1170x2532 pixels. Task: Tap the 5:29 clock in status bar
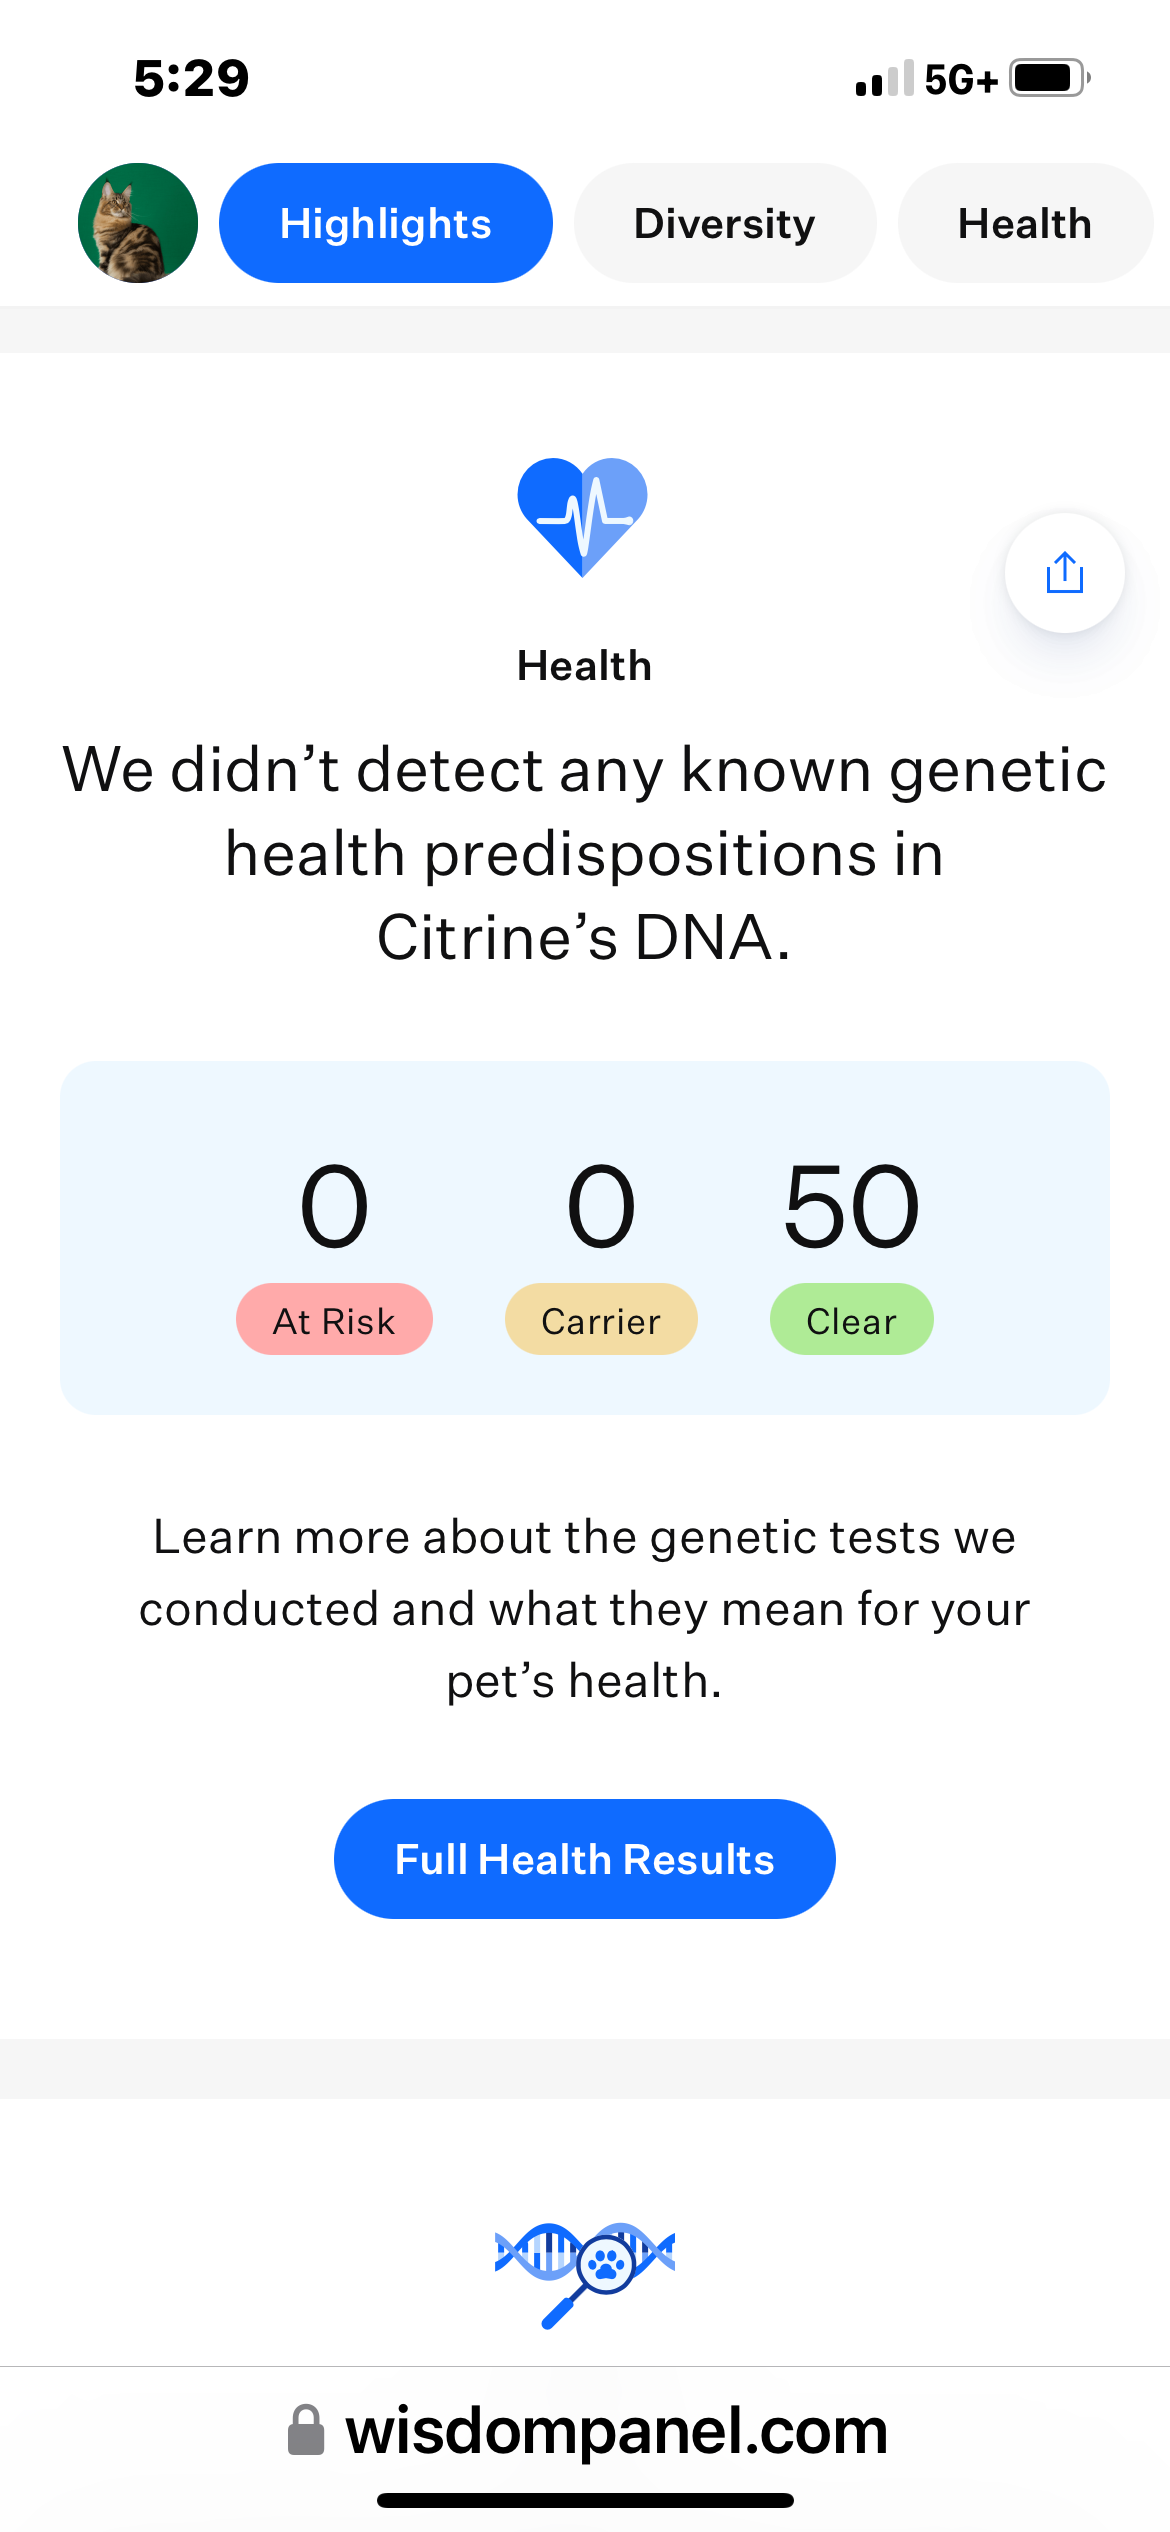(191, 78)
